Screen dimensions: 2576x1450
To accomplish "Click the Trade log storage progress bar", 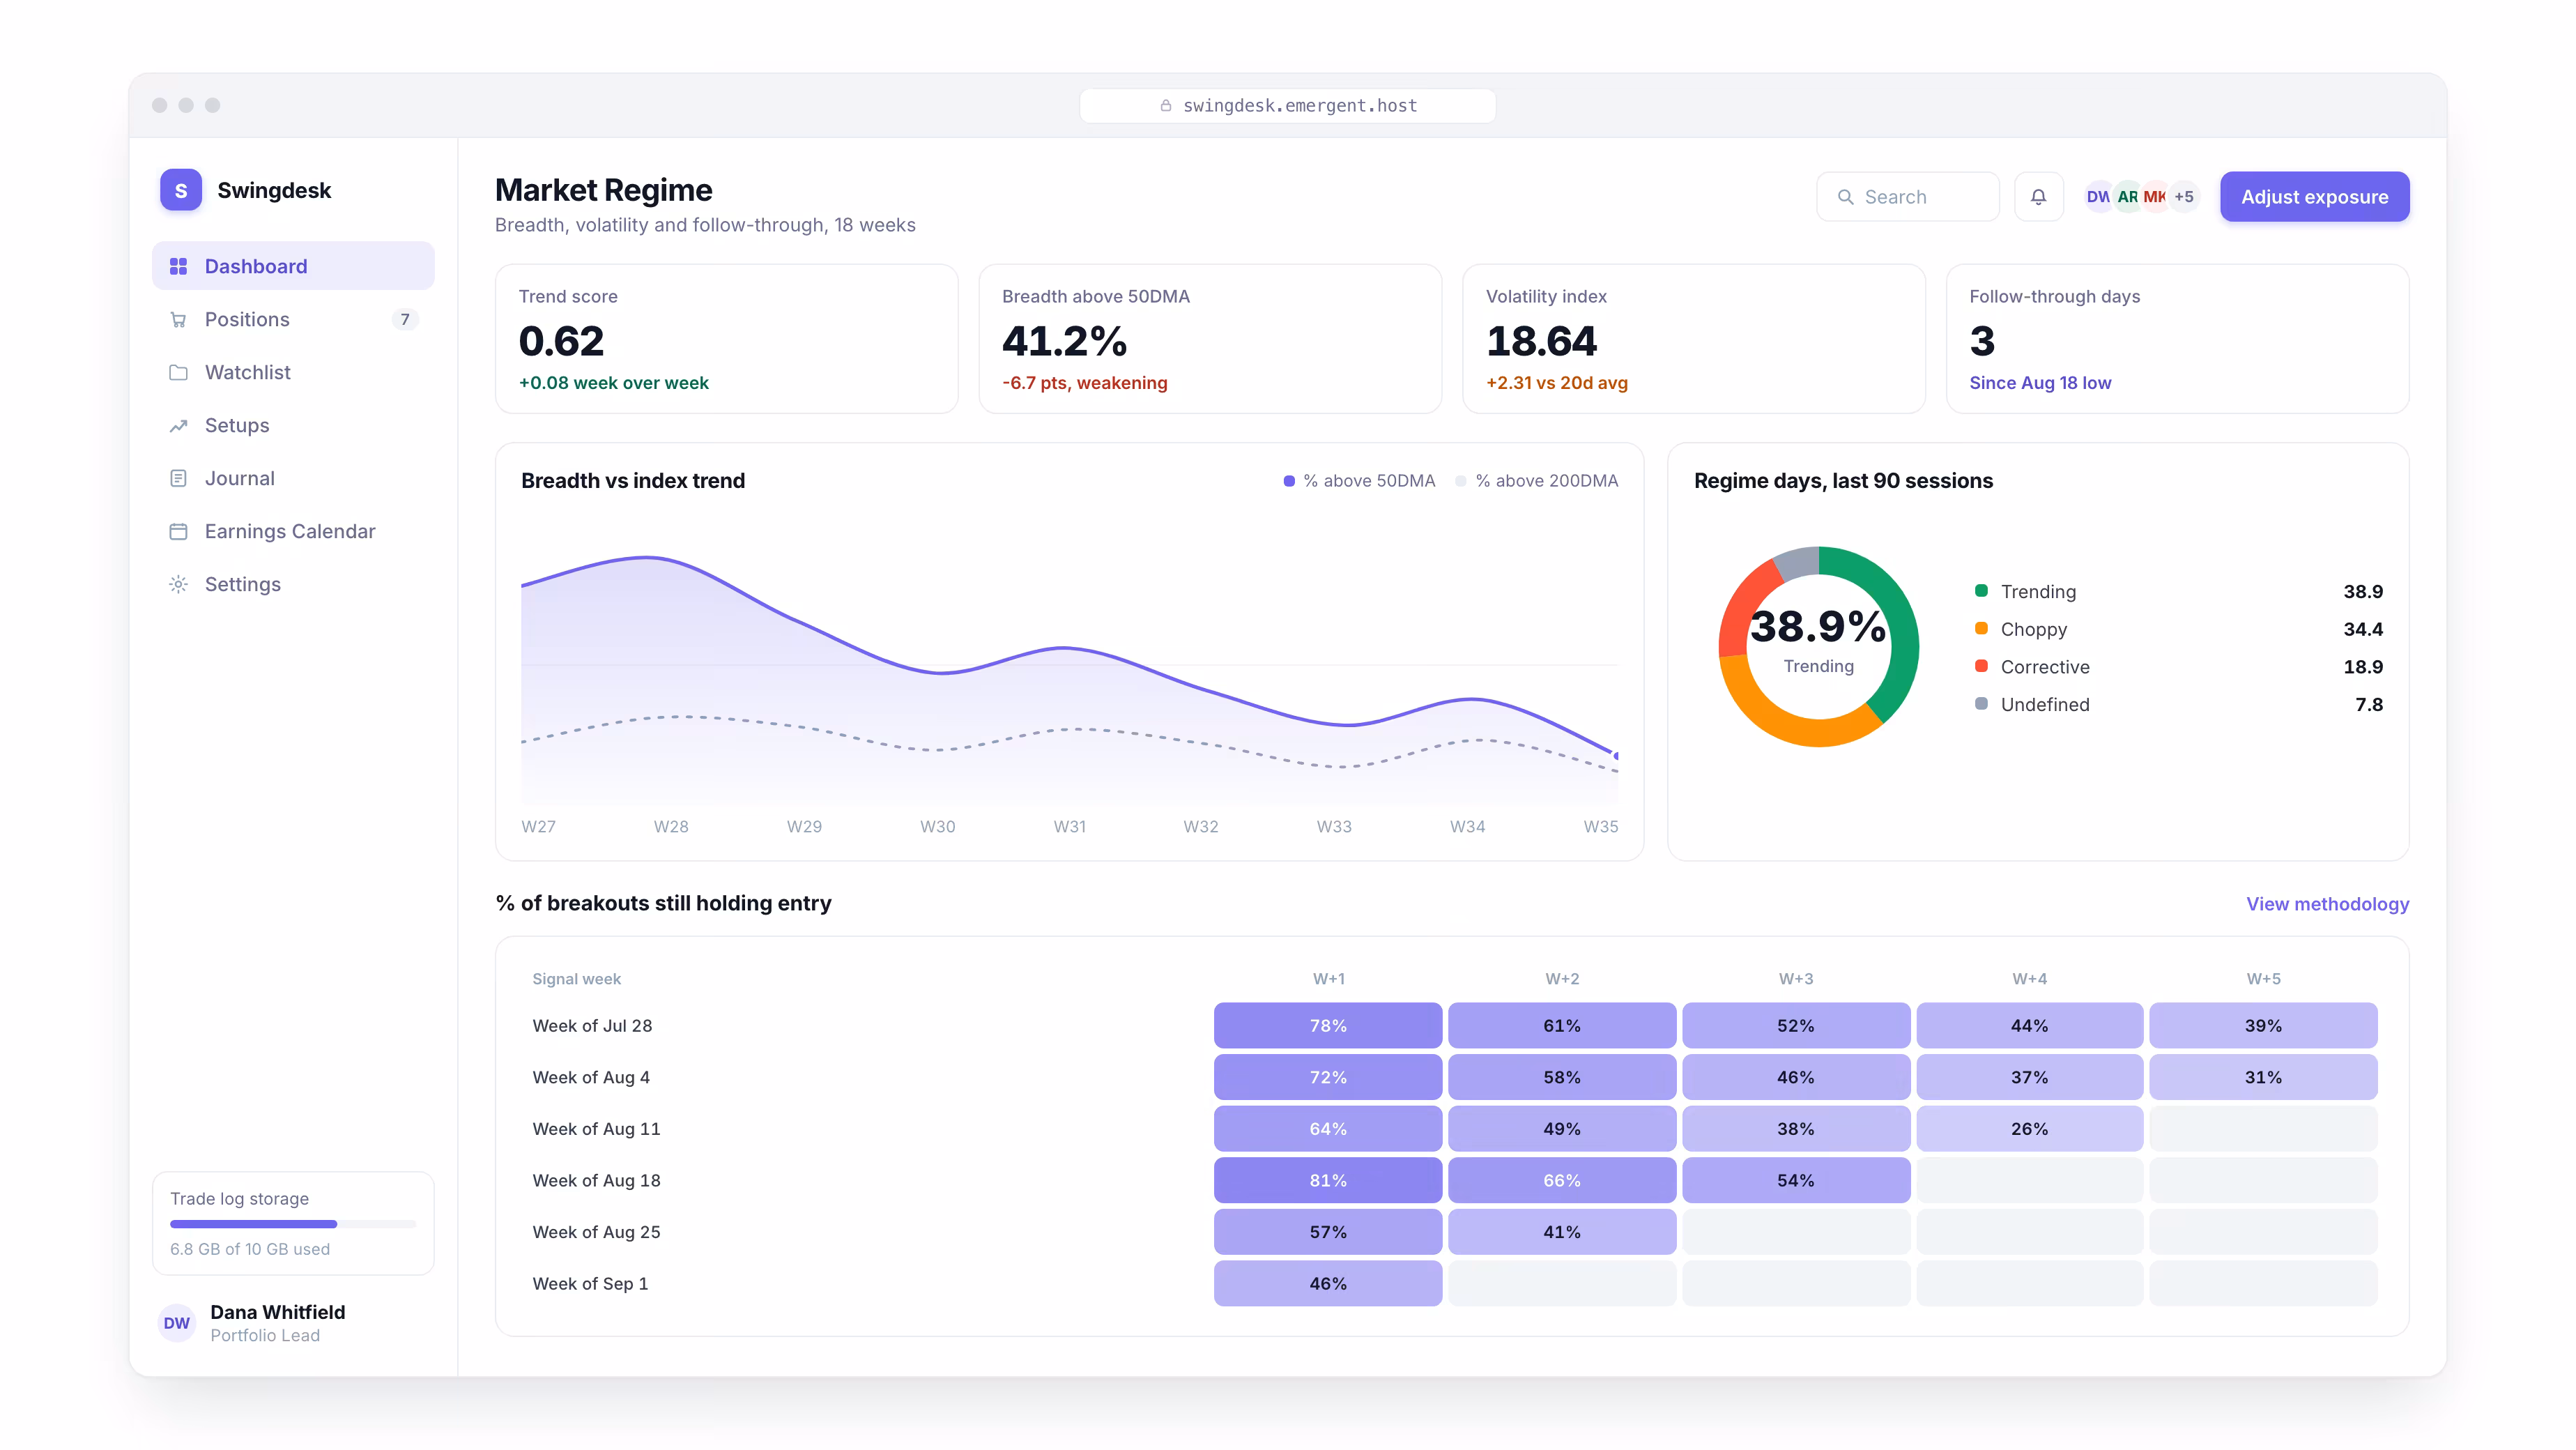I will pyautogui.click(x=293, y=1224).
